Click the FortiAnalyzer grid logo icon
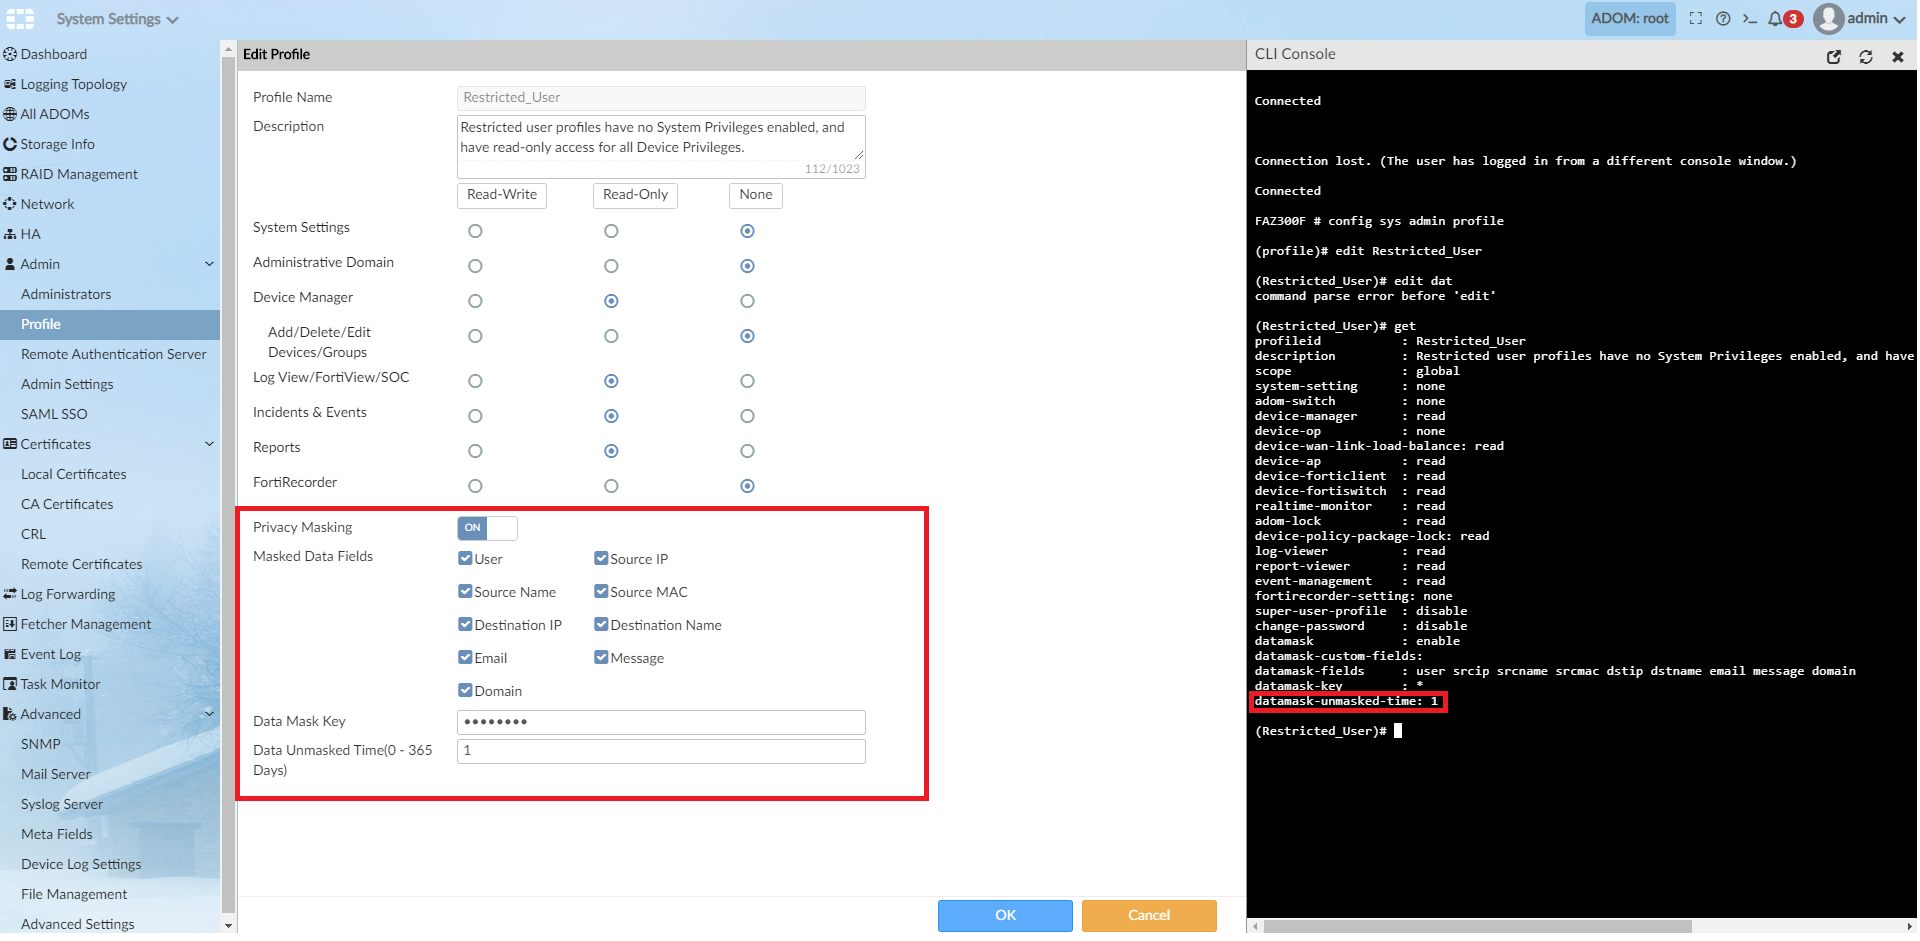 tap(20, 19)
